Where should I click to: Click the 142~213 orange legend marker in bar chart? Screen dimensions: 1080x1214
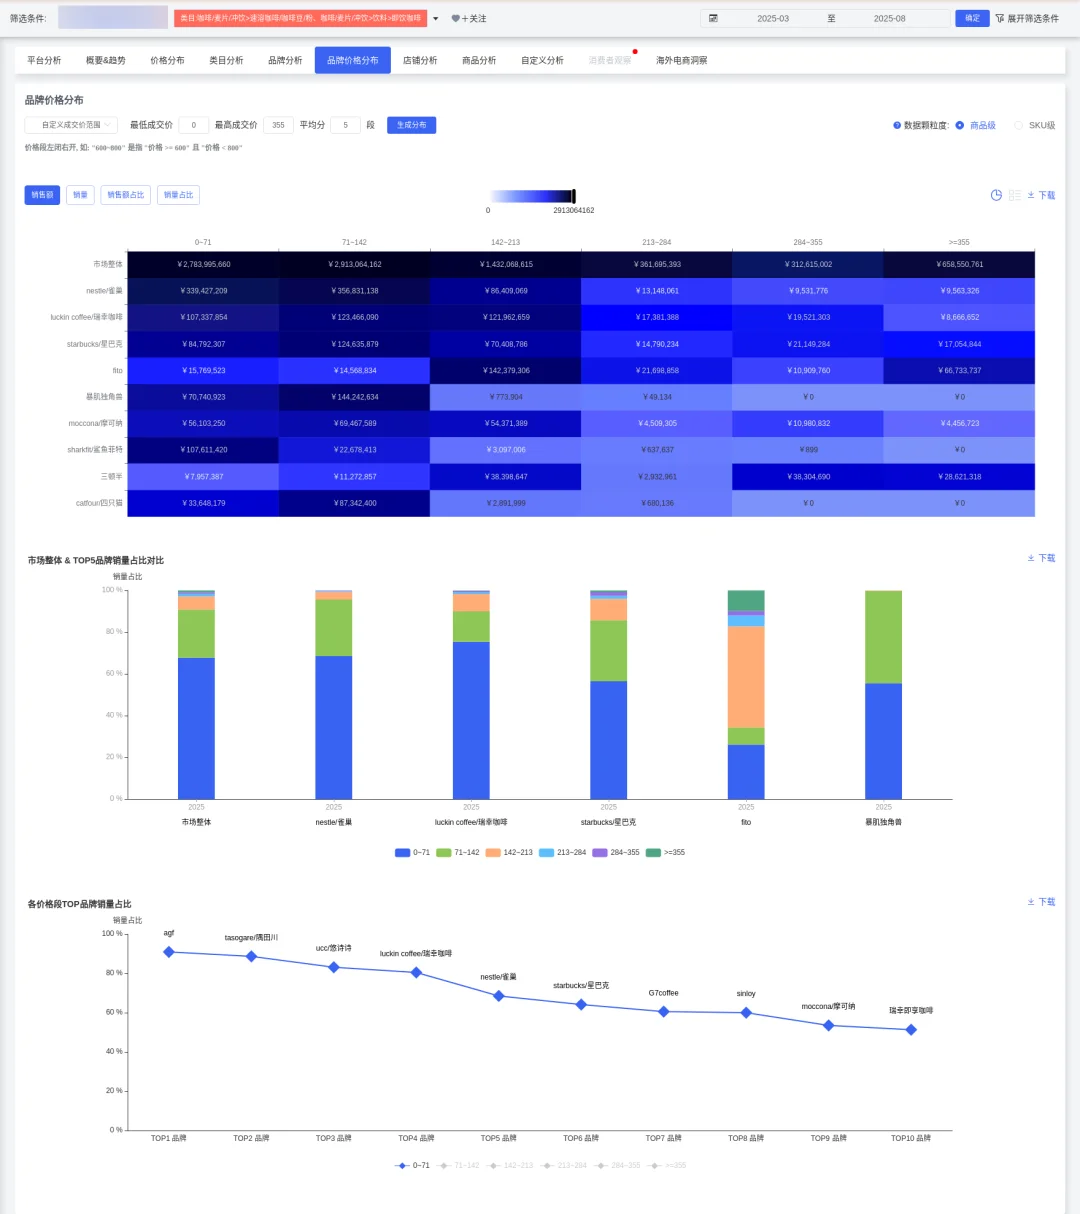pyautogui.click(x=492, y=853)
